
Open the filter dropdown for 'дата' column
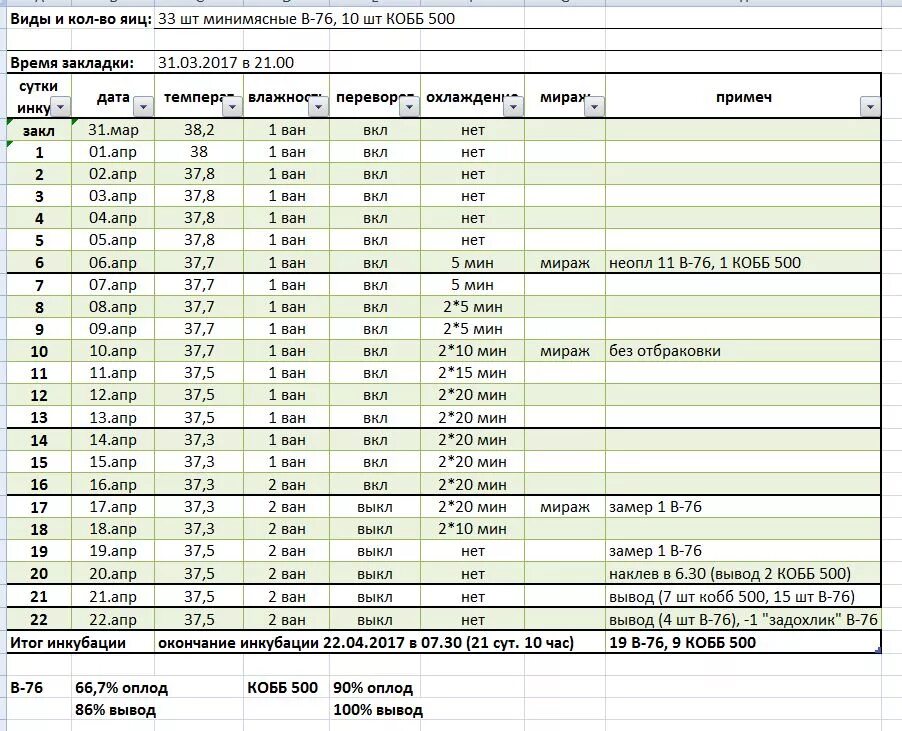(144, 106)
